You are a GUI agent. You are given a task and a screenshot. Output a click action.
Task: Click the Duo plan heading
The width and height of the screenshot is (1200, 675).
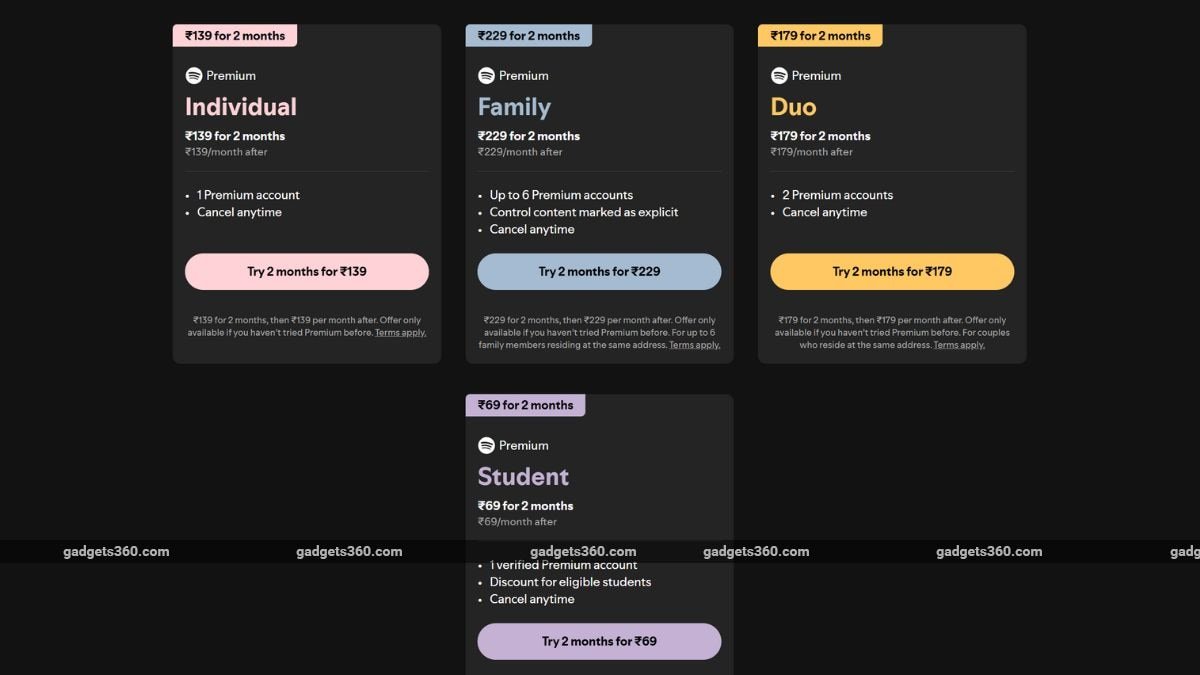coord(793,107)
